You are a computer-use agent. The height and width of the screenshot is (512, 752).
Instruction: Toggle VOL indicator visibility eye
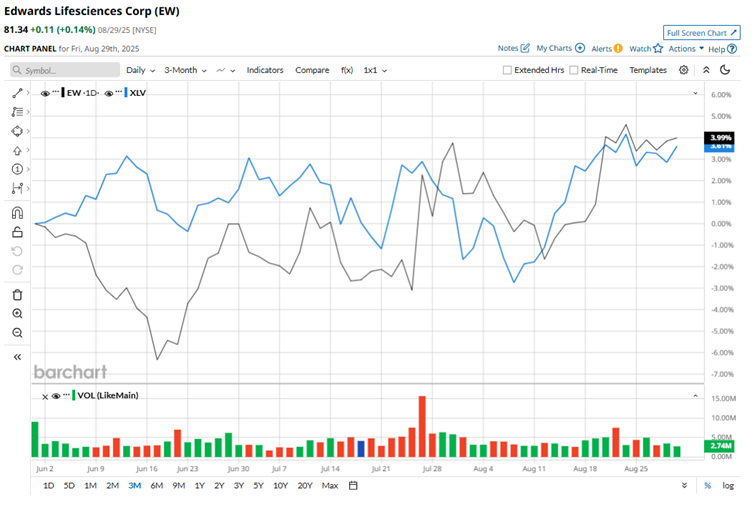coord(56,396)
